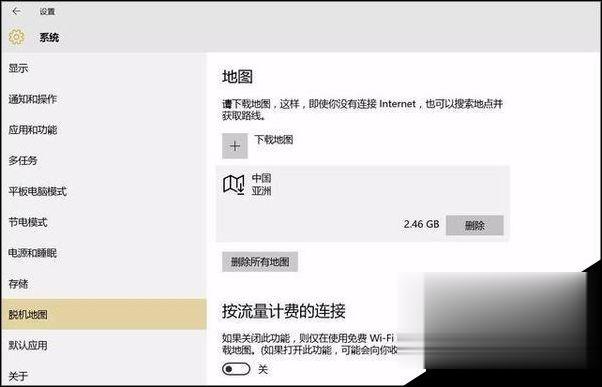
Task: Click the 系统 title text
Action: [x=49, y=38]
